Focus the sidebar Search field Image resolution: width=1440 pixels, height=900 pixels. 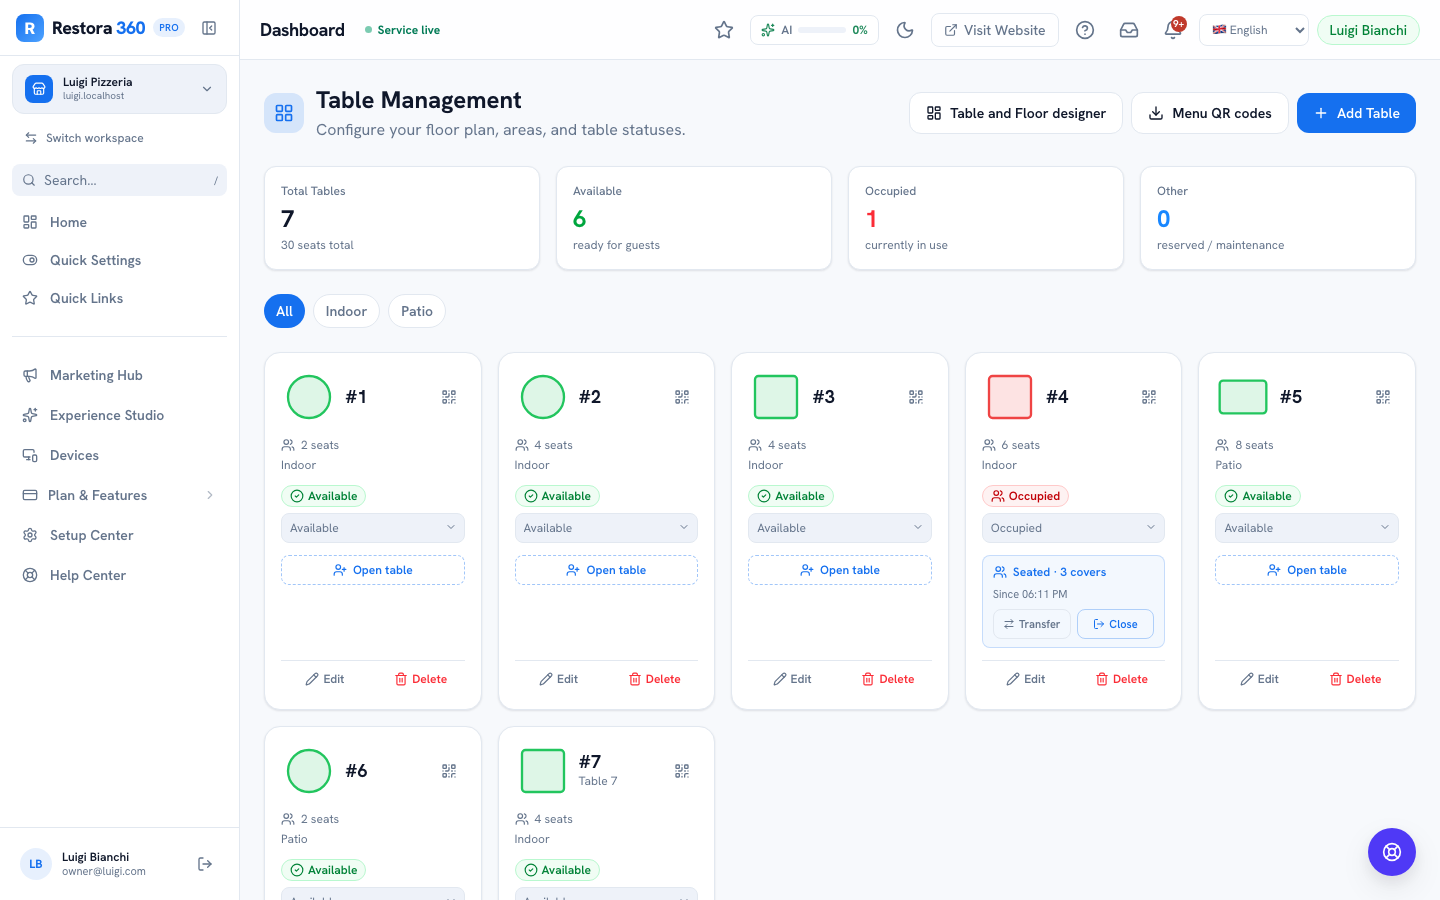tap(119, 180)
